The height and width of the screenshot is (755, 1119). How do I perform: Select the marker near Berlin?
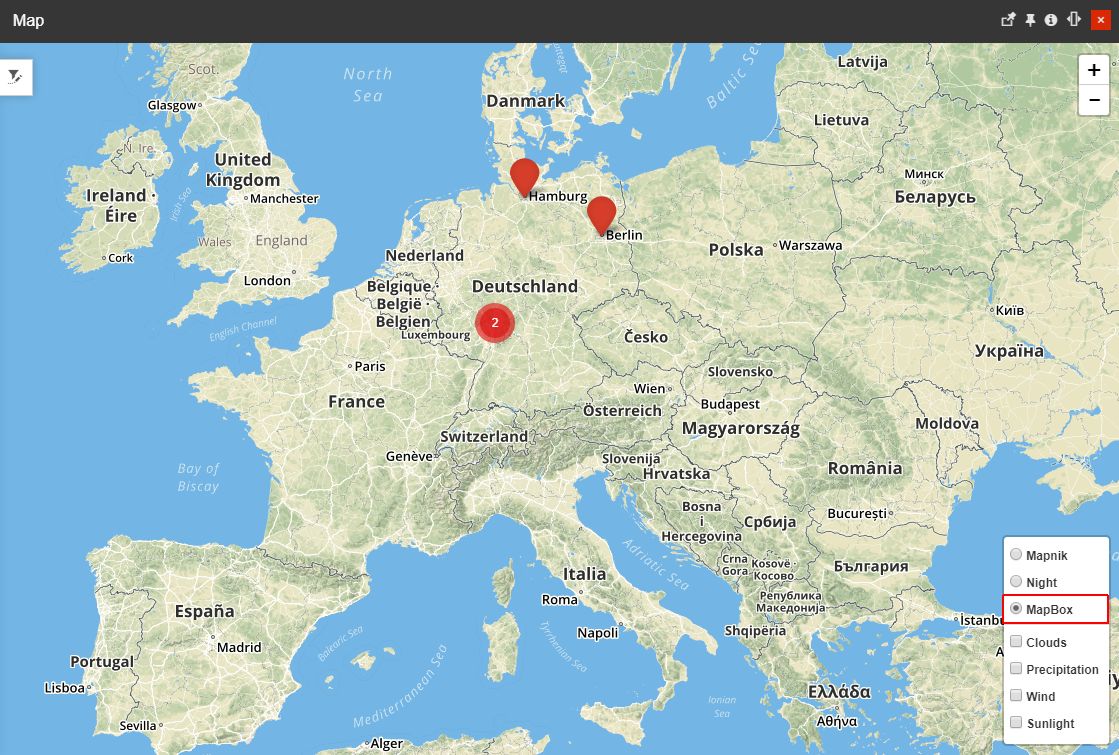point(601,216)
